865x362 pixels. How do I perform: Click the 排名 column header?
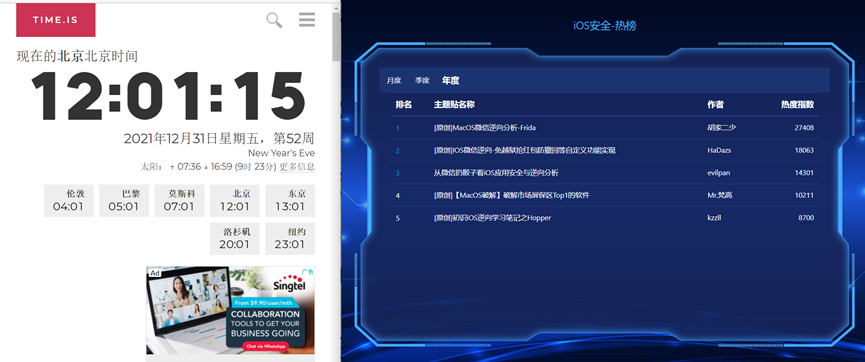click(x=403, y=104)
